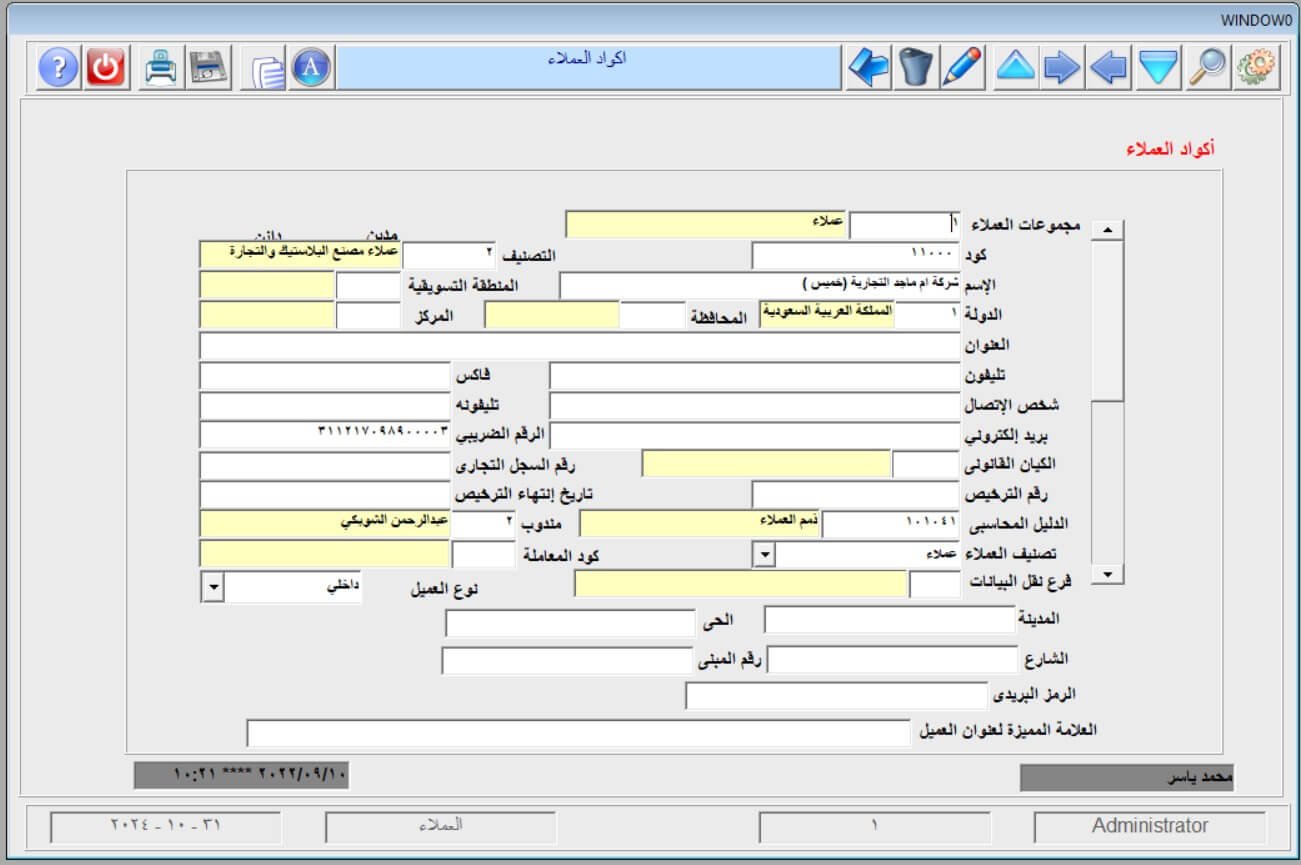Click the الرمز البريدى postal code field

click(835, 696)
